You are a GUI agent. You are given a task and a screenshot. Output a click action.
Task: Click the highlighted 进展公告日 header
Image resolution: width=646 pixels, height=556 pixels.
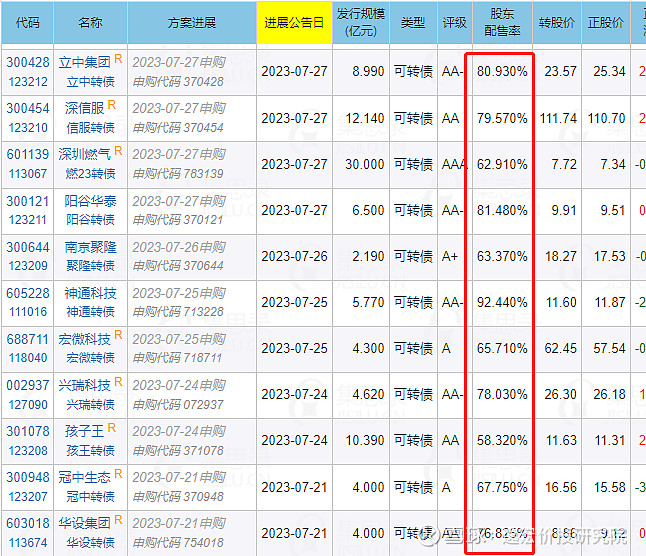pos(294,23)
